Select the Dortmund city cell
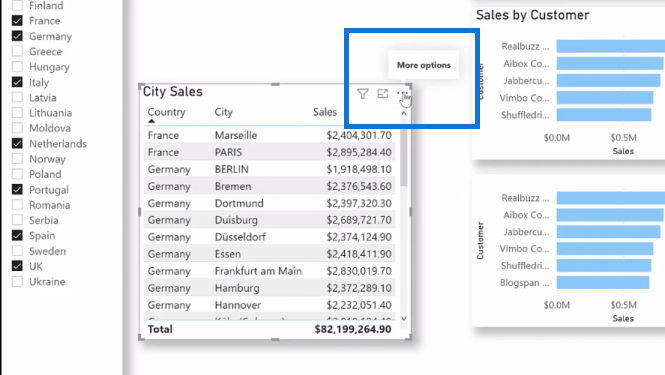The height and width of the screenshot is (375, 665). [x=239, y=203]
